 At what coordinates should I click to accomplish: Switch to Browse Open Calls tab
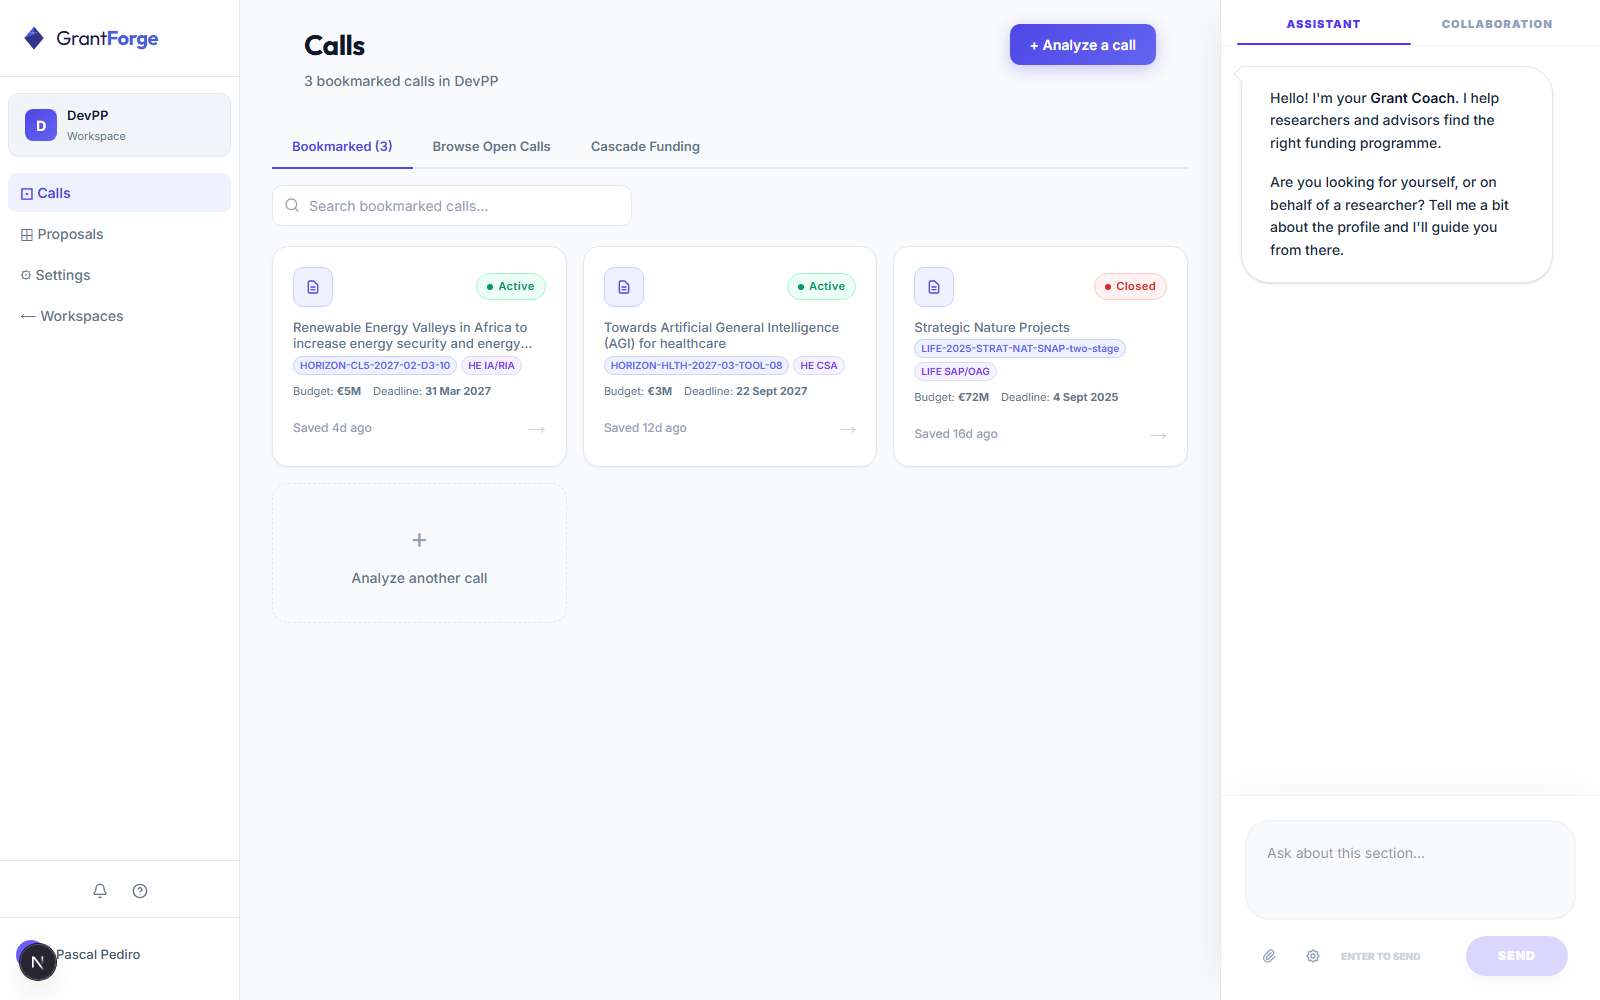(x=491, y=146)
